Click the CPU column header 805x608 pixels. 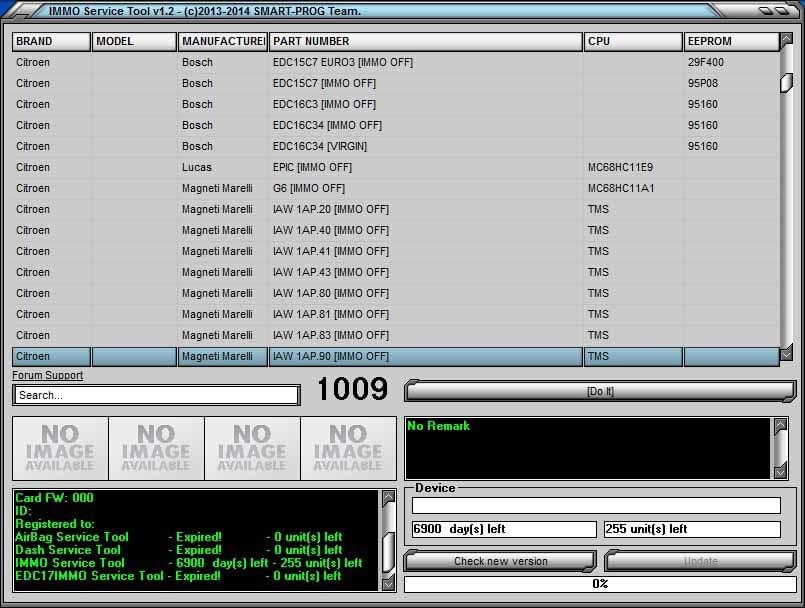632,41
